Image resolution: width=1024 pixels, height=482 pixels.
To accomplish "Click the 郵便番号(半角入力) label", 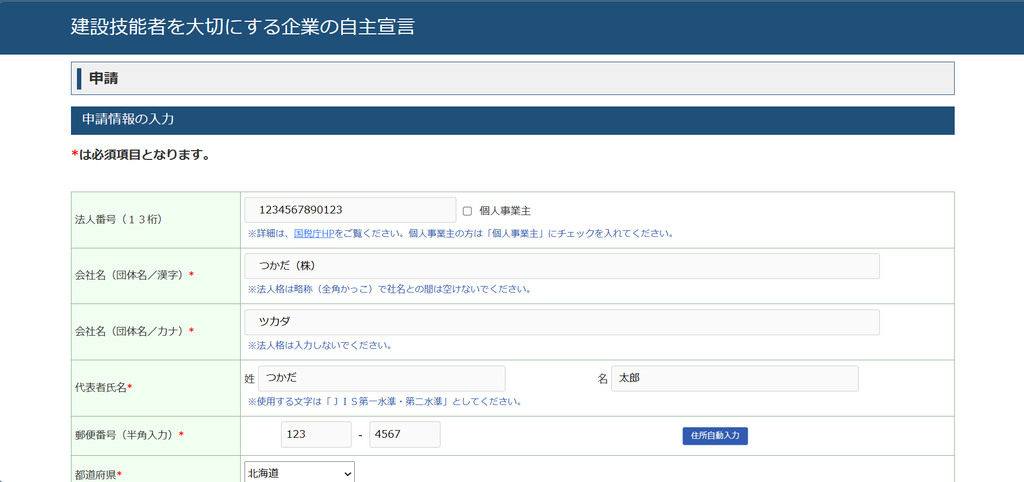I will [129, 434].
